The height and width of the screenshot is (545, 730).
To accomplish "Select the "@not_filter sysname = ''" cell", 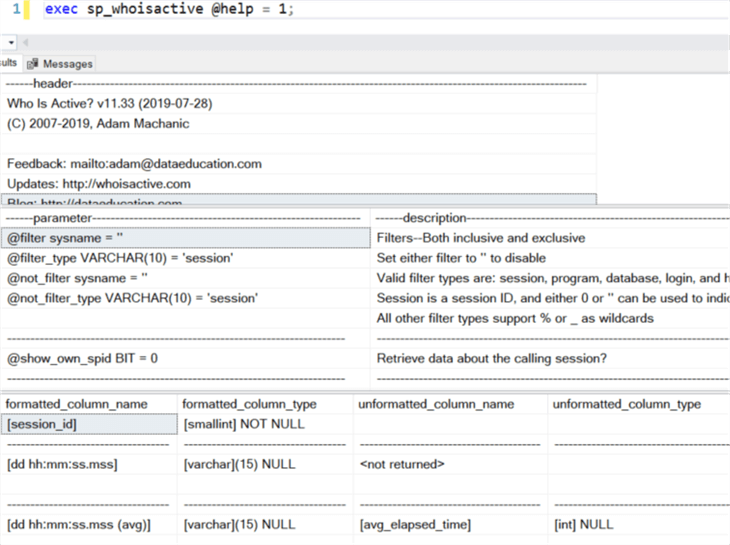I will (186, 278).
